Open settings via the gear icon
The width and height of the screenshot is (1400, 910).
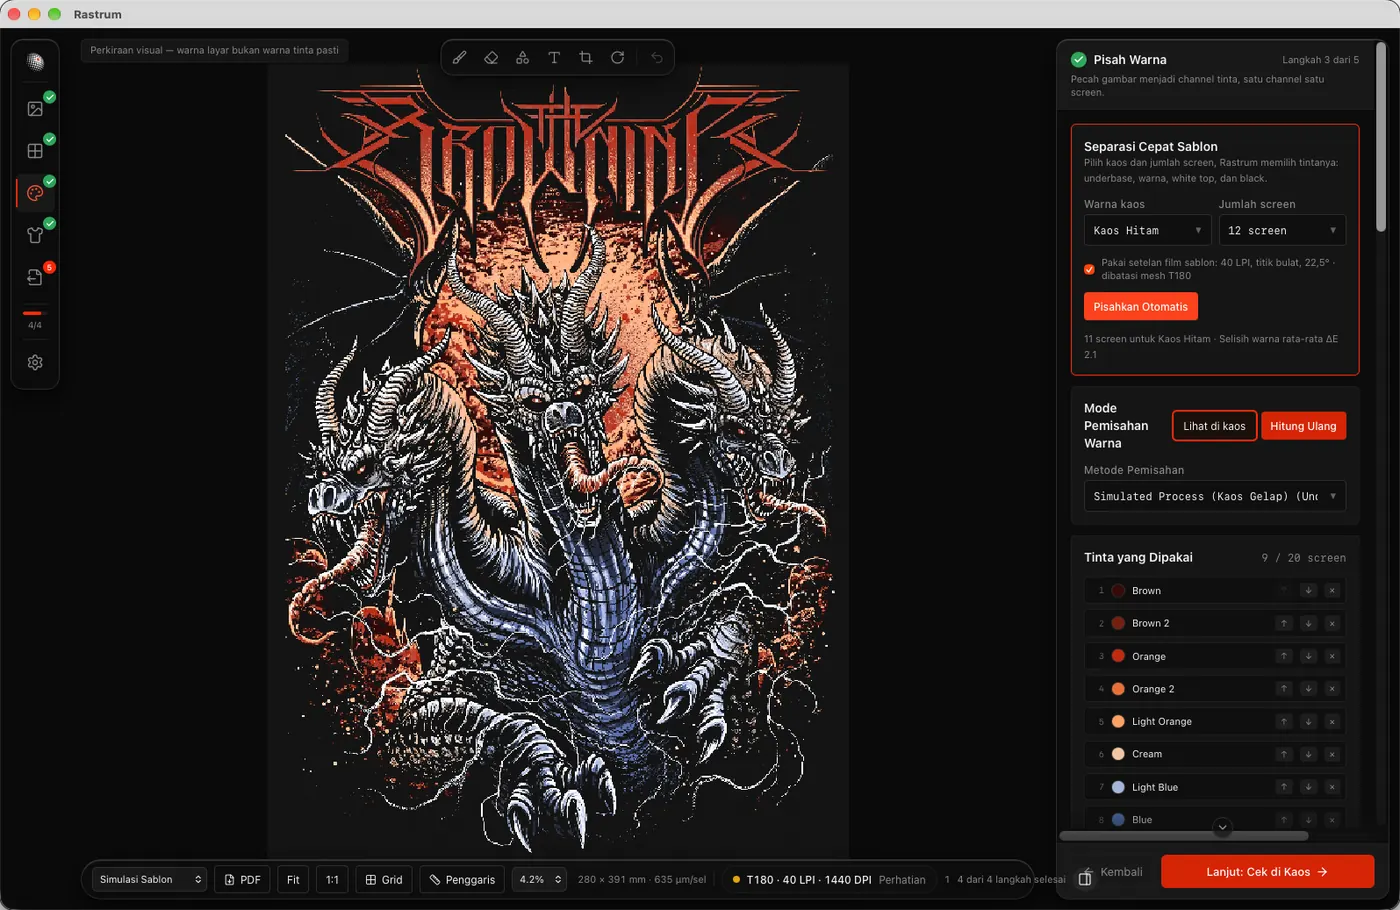[x=35, y=363]
